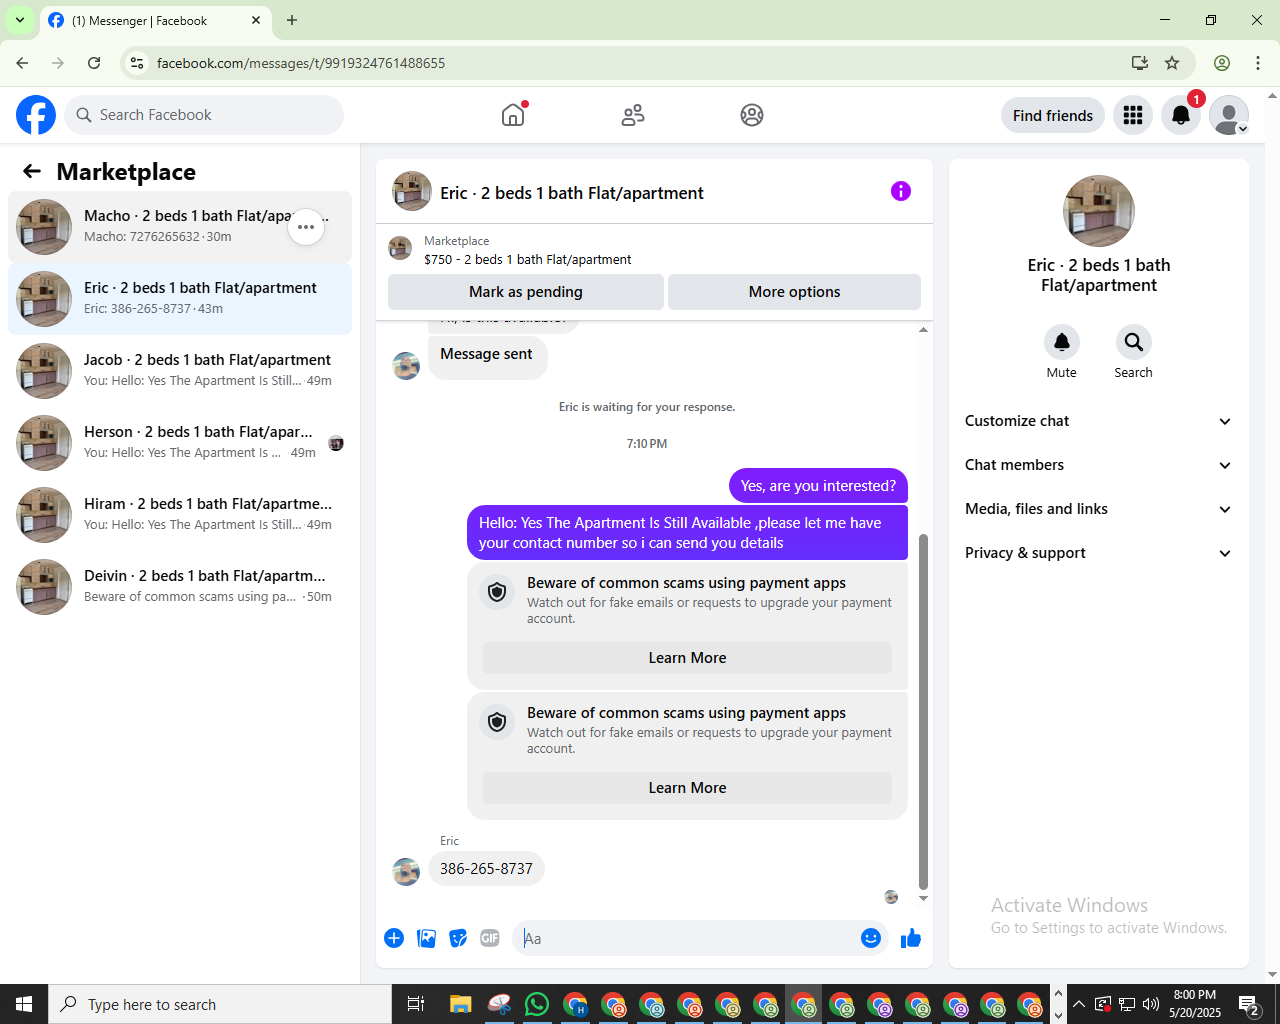View site information icon in address bar
Viewport: 1280px width, 1024px height.
pos(137,63)
